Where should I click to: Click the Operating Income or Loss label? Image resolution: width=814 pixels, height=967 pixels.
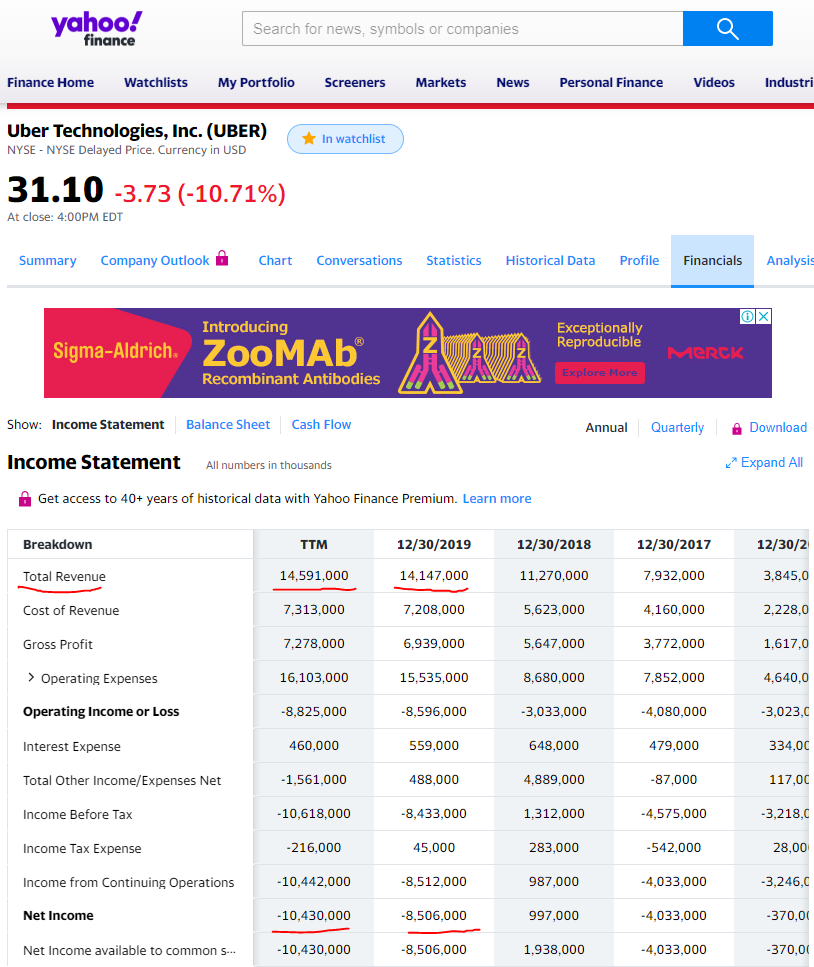[101, 711]
